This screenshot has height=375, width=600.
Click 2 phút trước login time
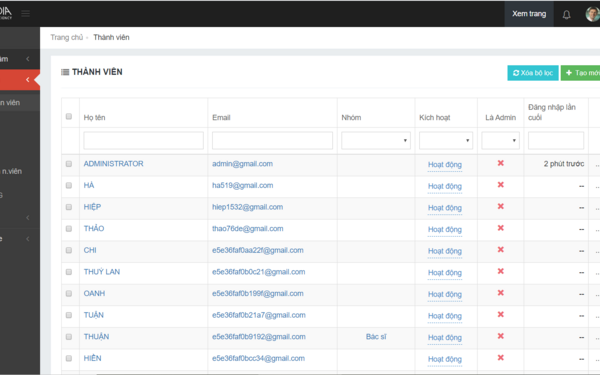564,164
